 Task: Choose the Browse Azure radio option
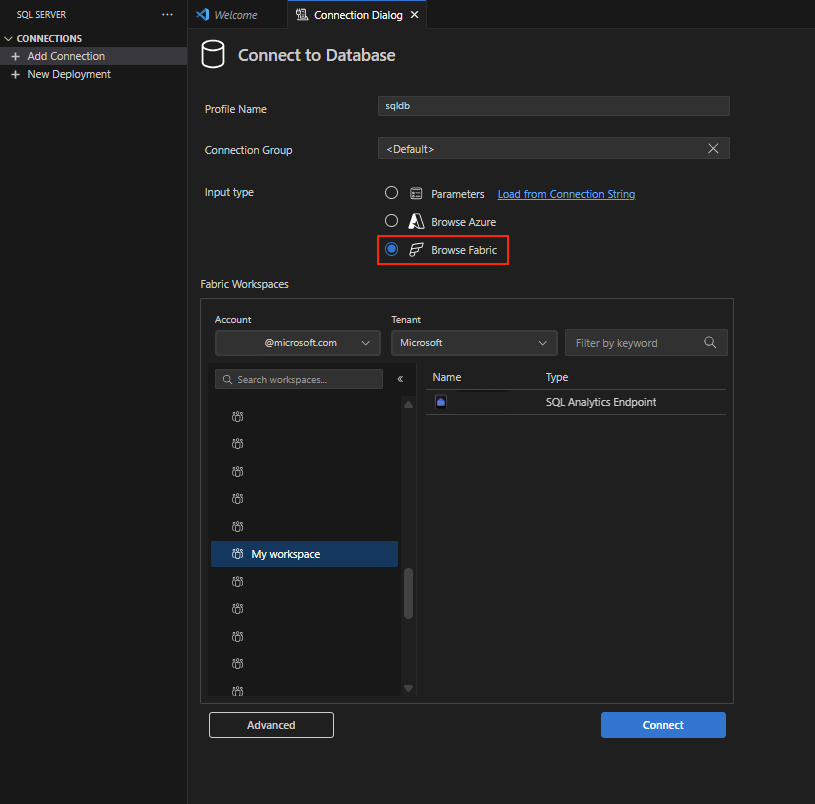pyautogui.click(x=391, y=221)
